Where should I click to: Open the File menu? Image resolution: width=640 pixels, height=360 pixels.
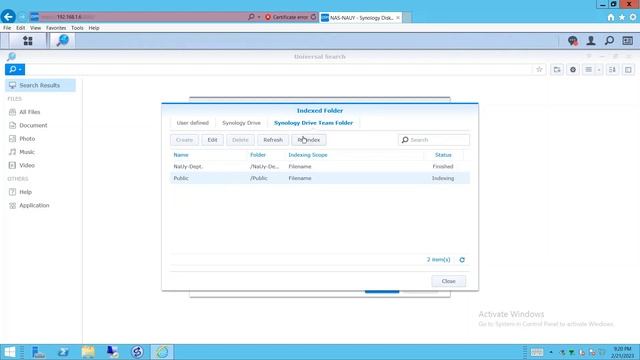[7, 28]
